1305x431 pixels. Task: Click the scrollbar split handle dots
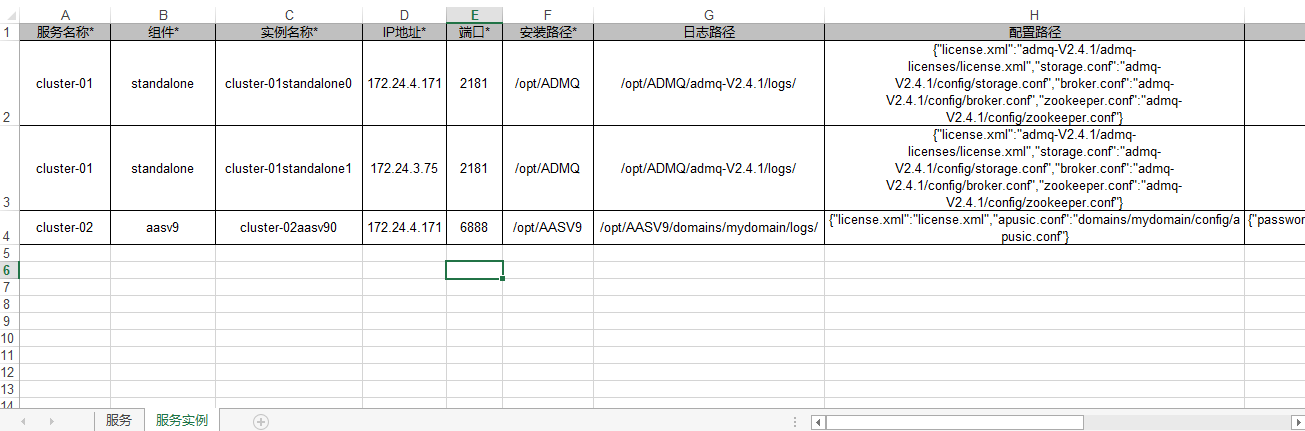click(795, 422)
